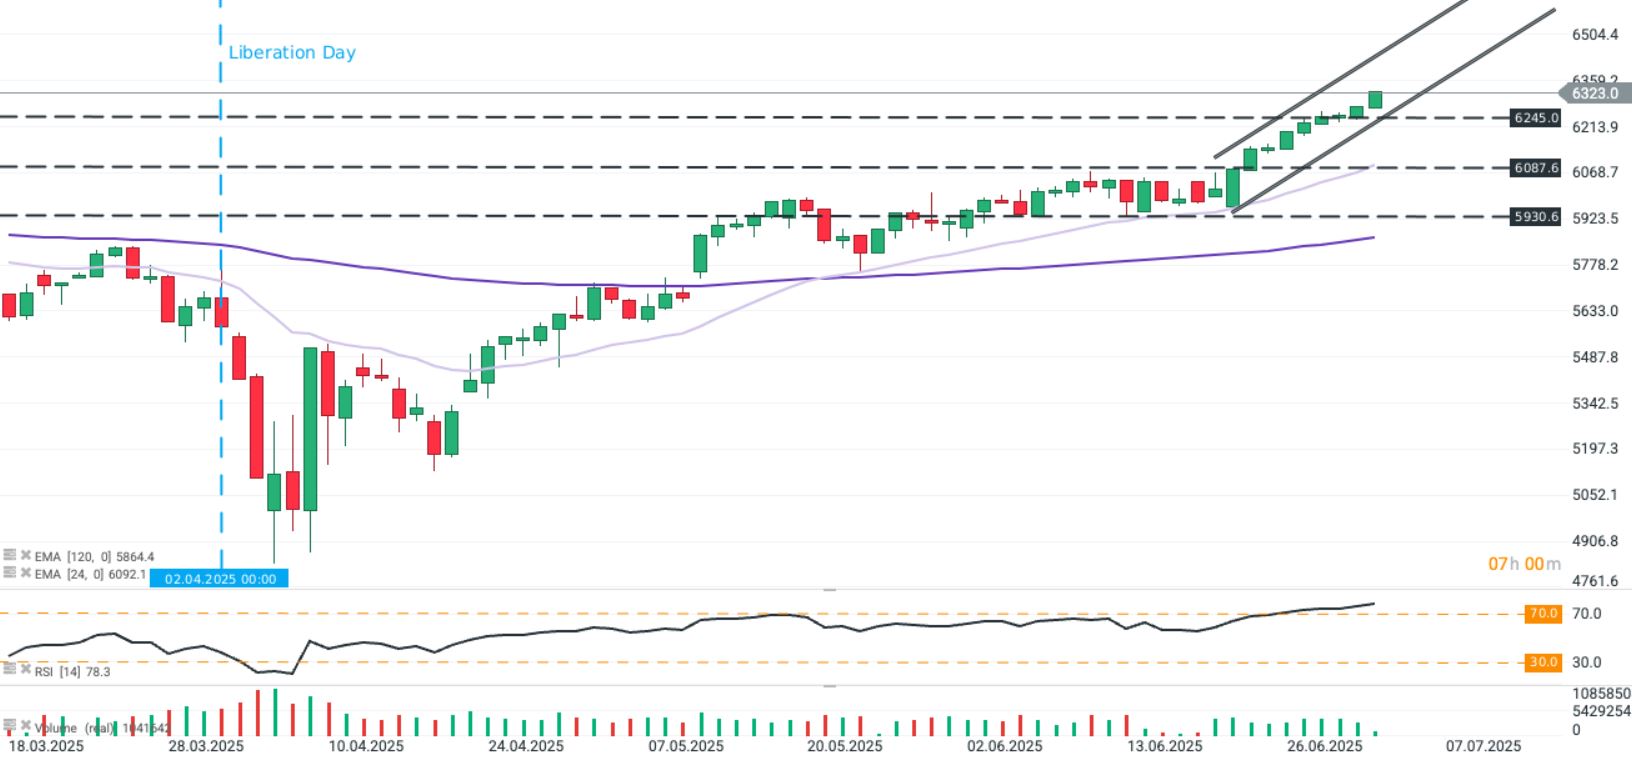Open settings icon for EMA 24 indicator
The width and height of the screenshot is (1632, 758).
coord(9,573)
